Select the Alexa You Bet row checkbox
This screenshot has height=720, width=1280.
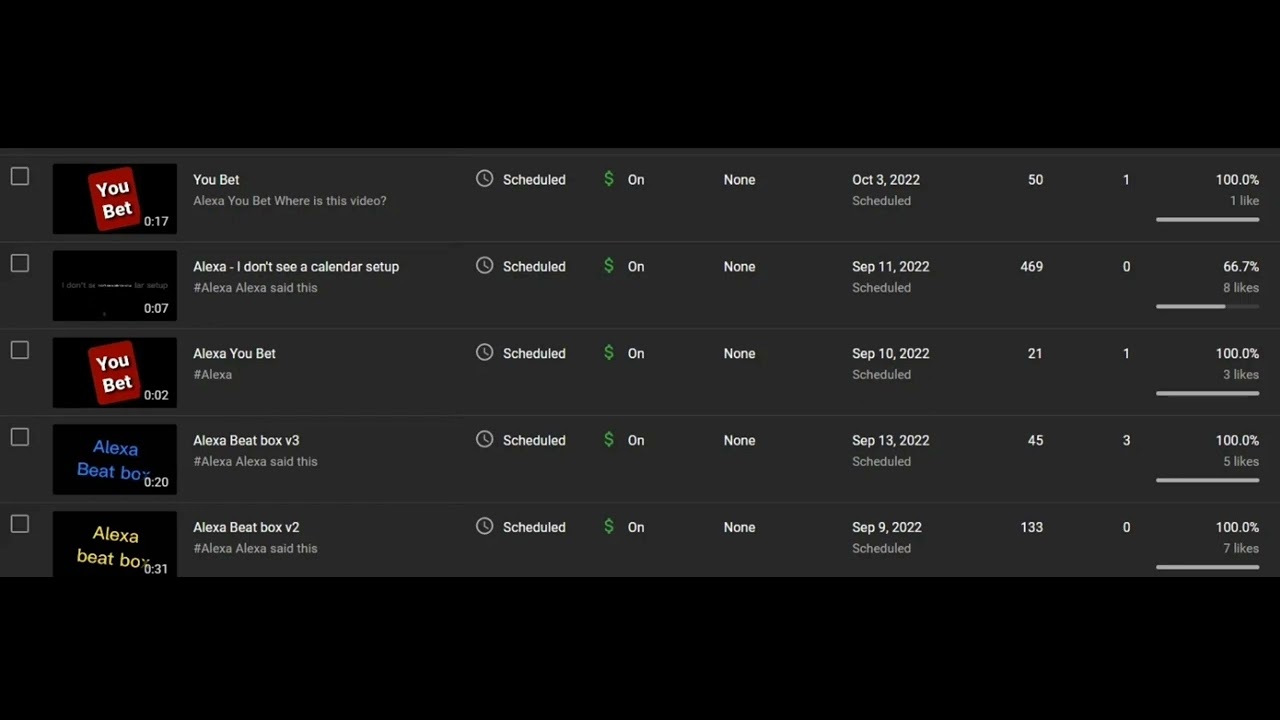[x=20, y=351]
